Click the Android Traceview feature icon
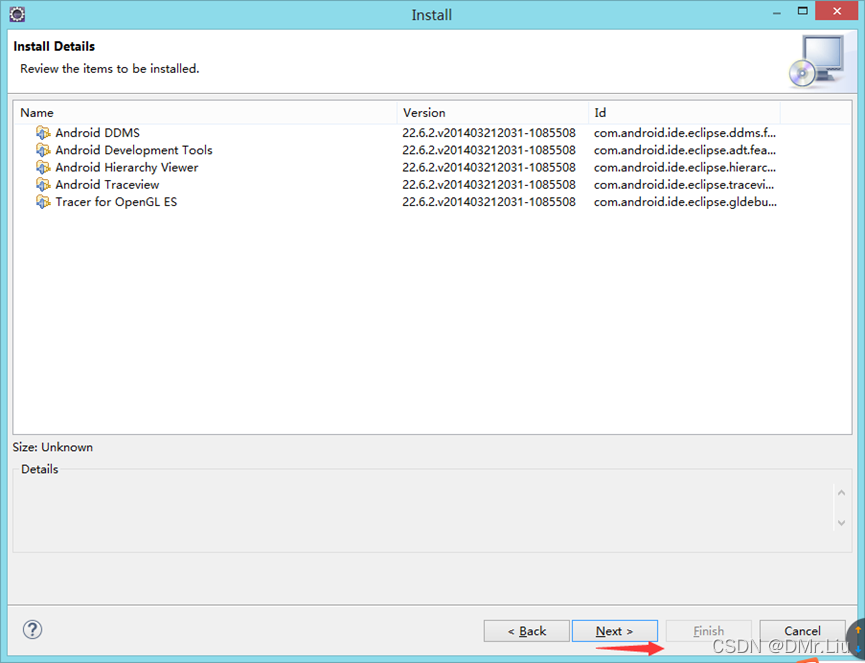865x663 pixels. coord(43,184)
